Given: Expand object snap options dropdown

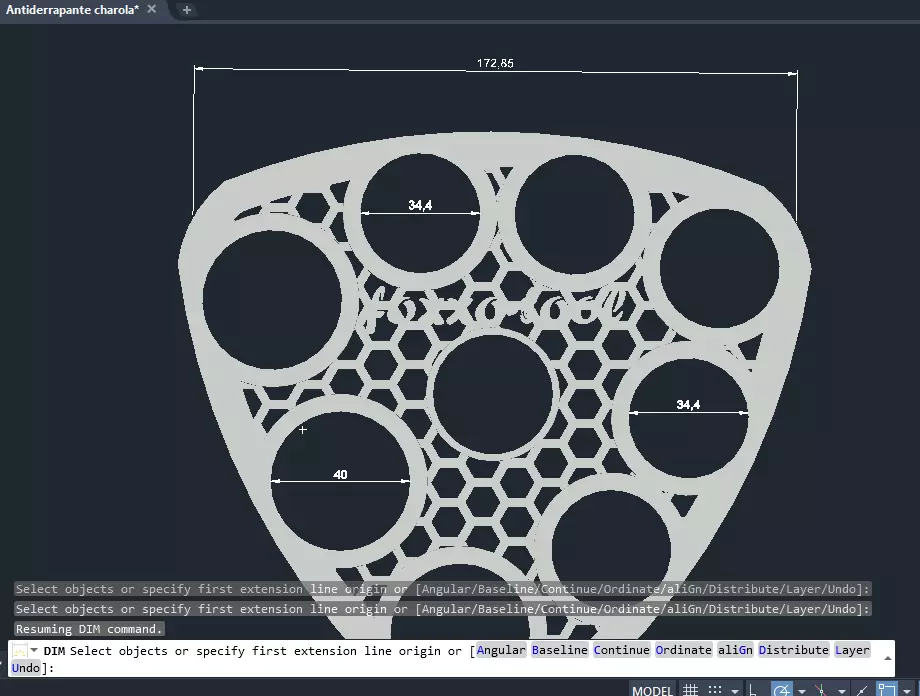Looking at the screenshot, I should tap(907, 691).
